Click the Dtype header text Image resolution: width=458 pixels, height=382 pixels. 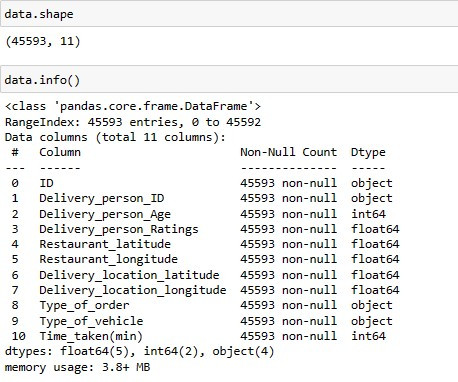[x=368, y=152]
